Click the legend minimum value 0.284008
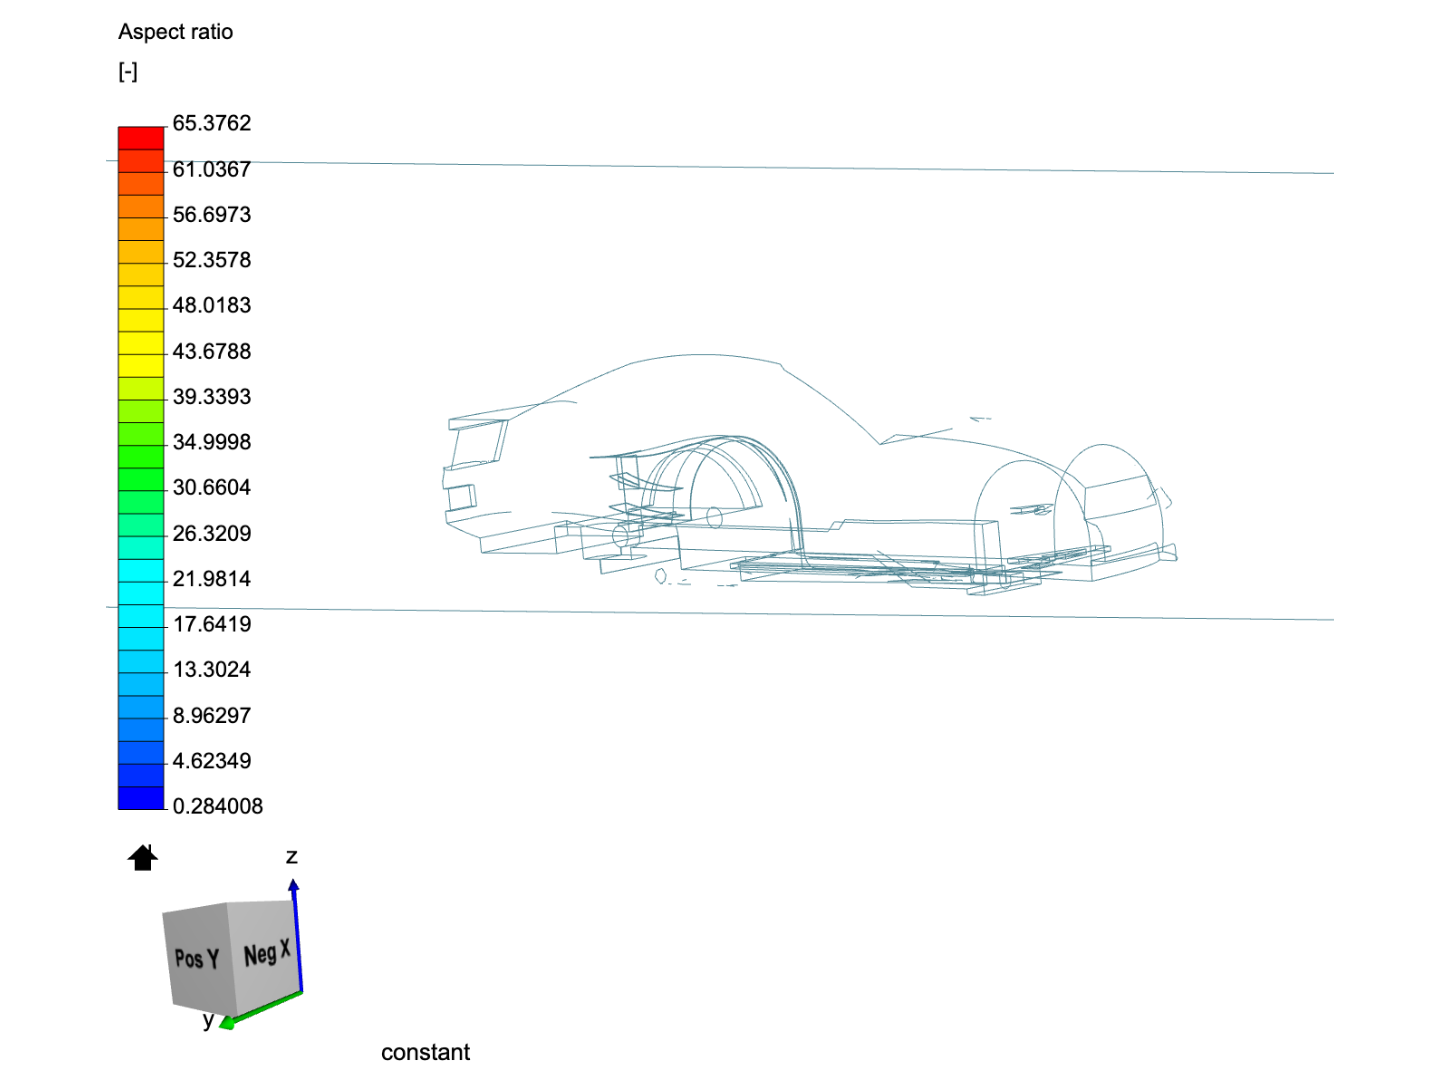Viewport: 1440px width, 1080px height. coord(218,806)
